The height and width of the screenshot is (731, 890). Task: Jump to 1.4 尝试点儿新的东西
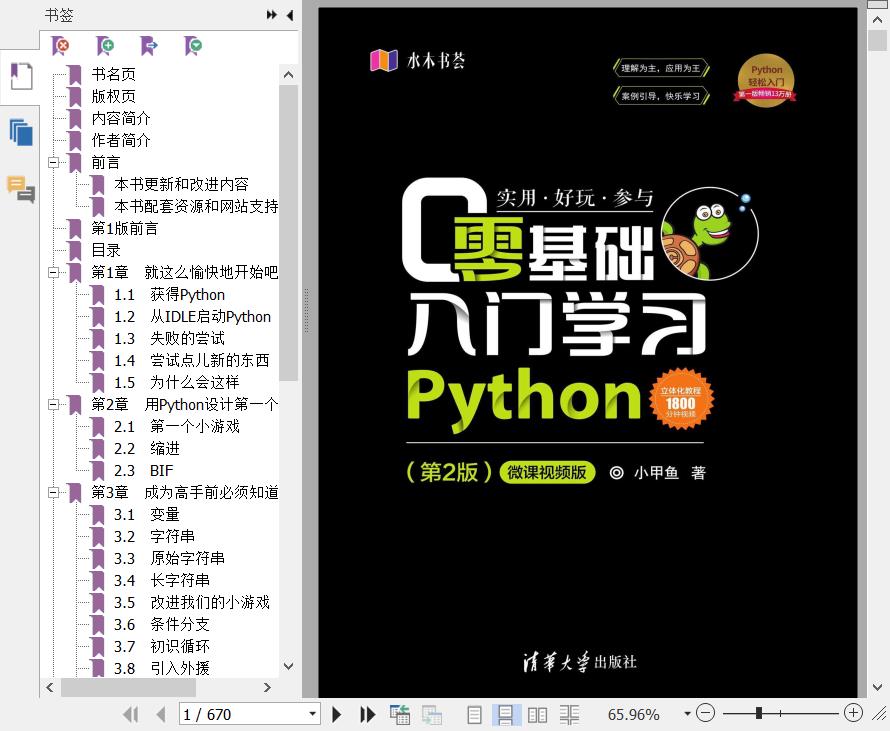coord(192,360)
